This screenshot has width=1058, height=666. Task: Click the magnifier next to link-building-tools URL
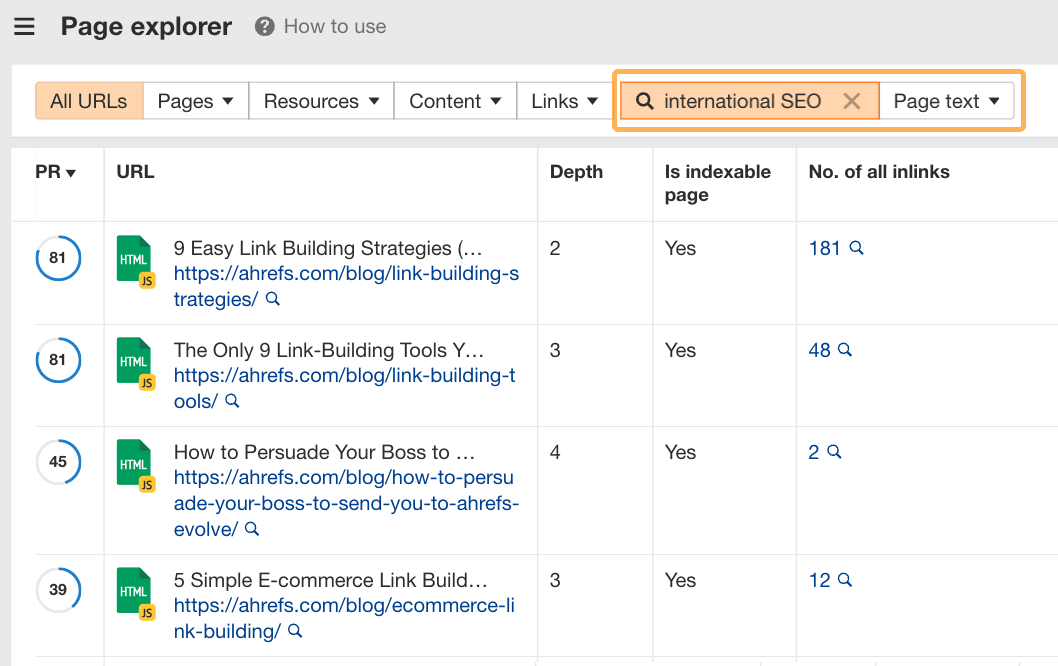[x=231, y=401]
